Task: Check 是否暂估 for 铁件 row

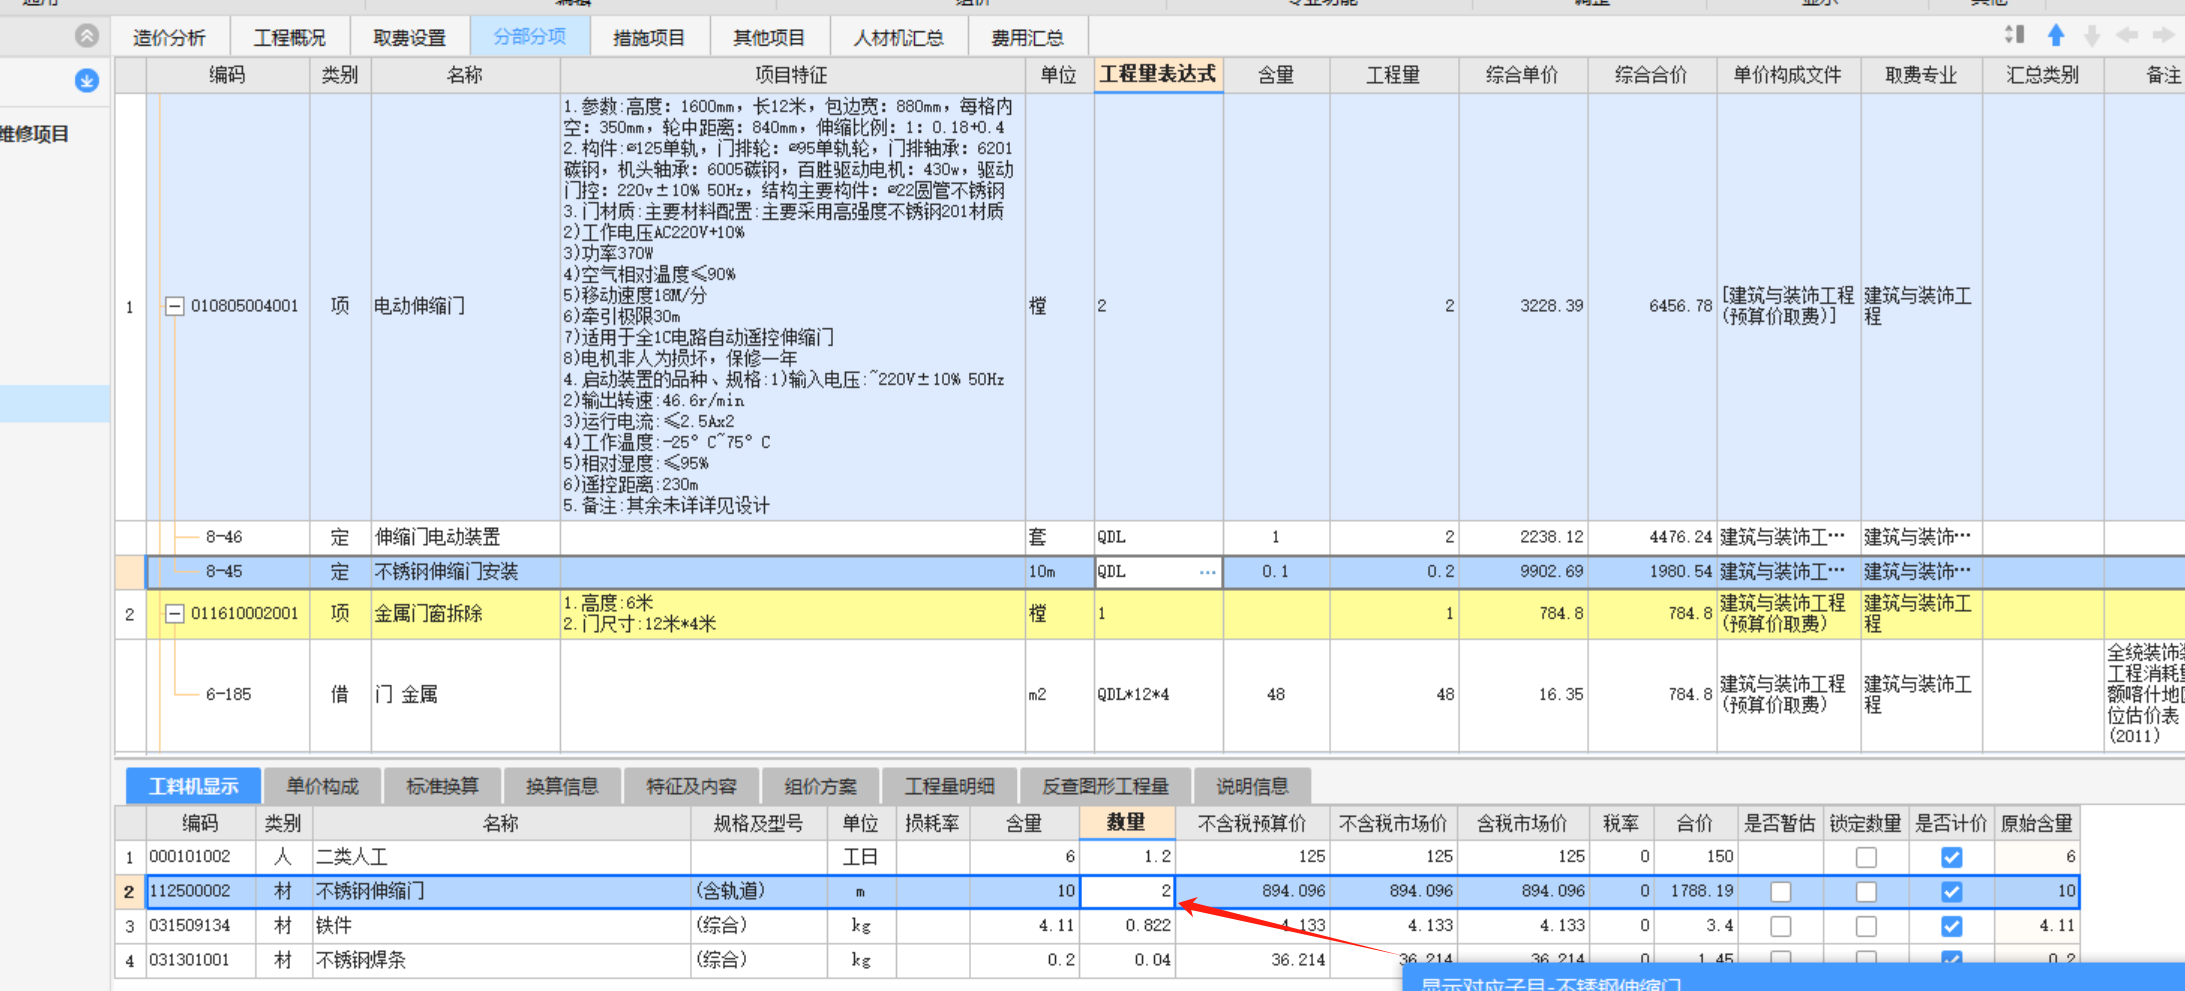Action: (x=1780, y=926)
